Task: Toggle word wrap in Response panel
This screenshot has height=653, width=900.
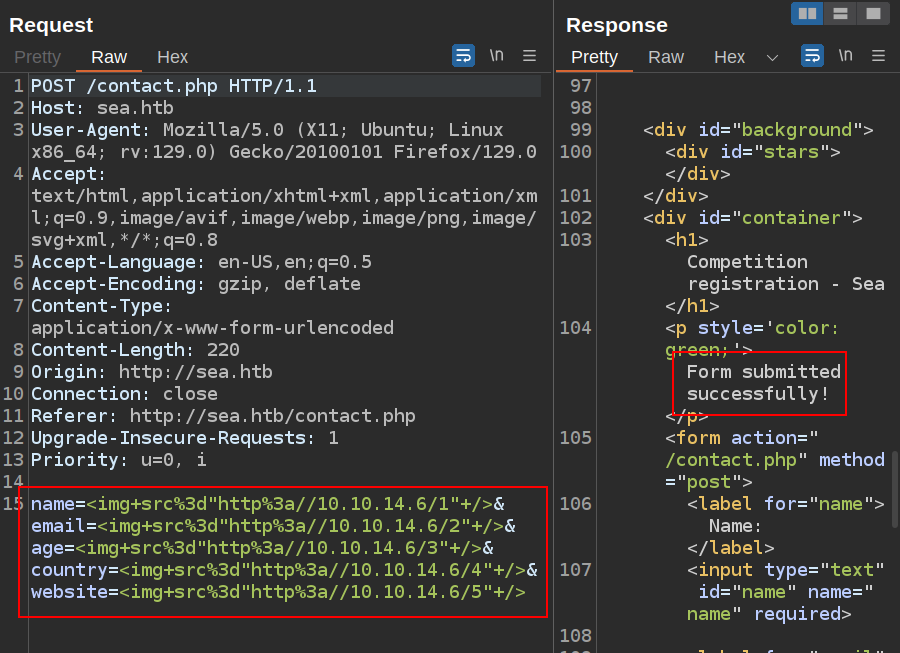Action: coord(812,56)
